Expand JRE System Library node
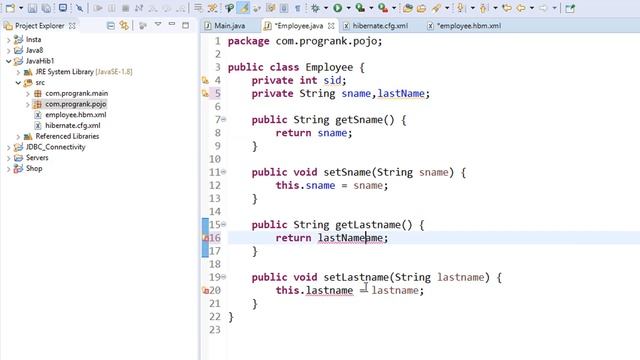 (x=18, y=72)
